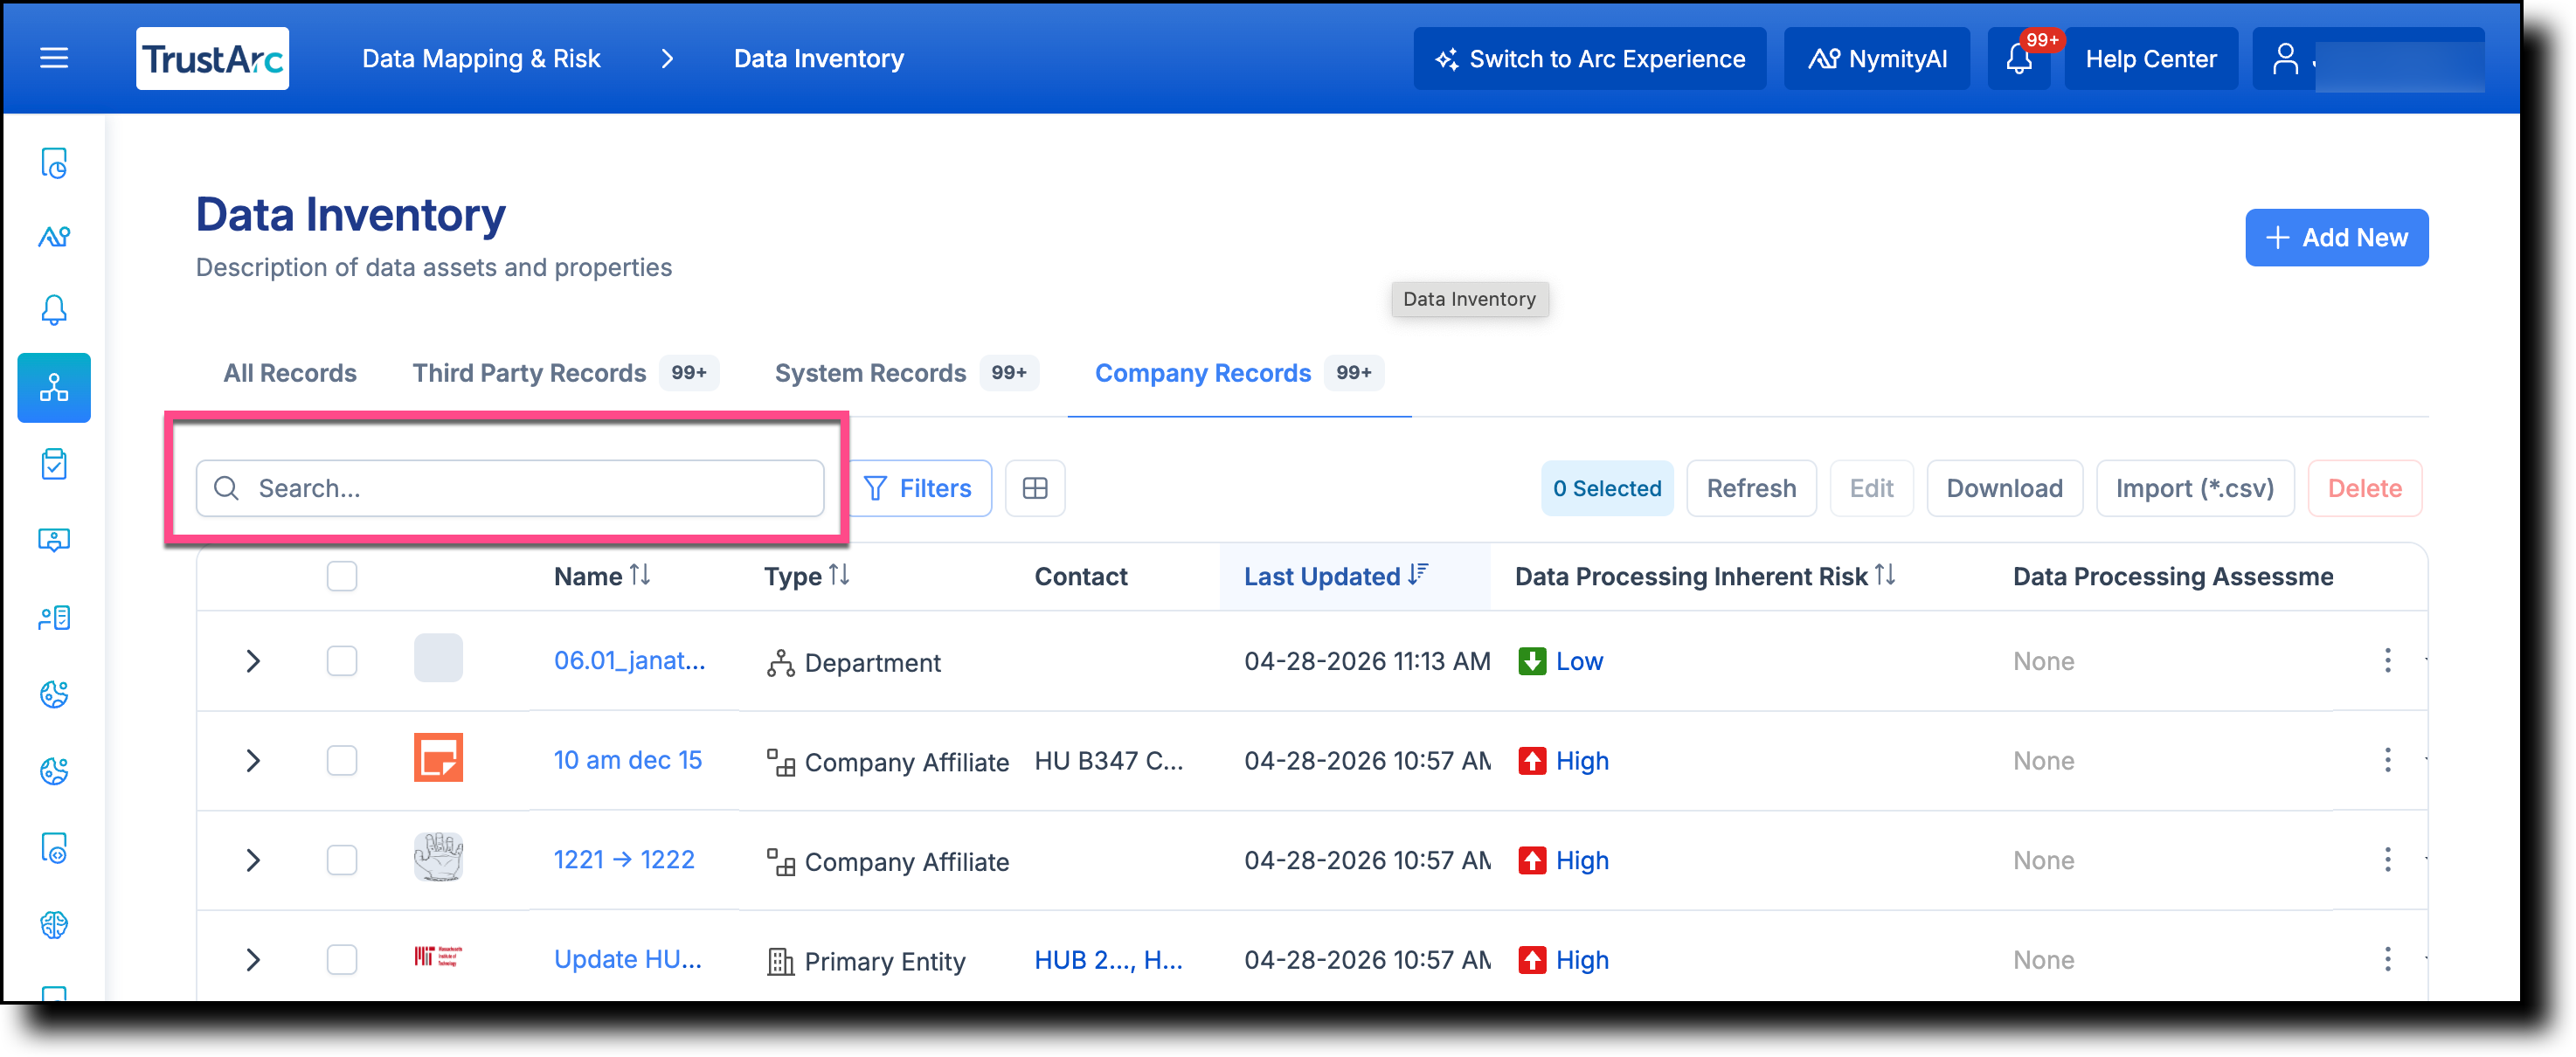Viewport: 2576px width, 1057px height.
Task: Click the hand logo of 1221 → 1222
Action: [438, 857]
